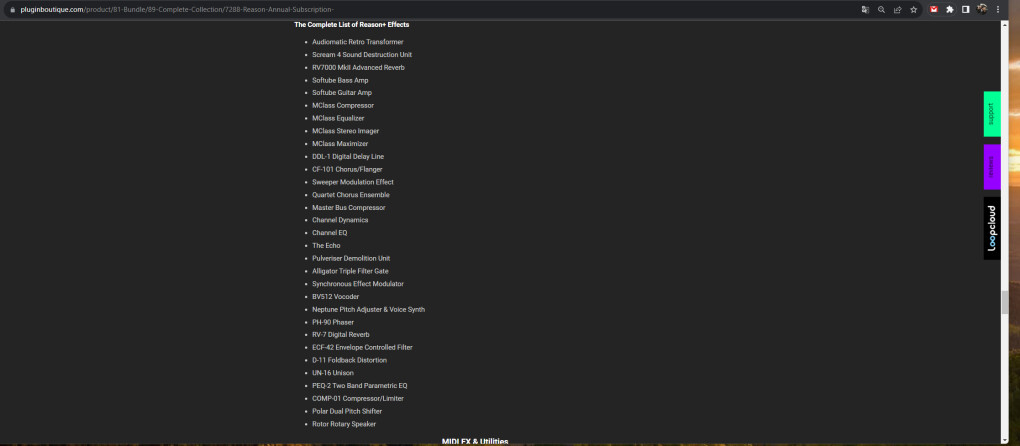Click 'RV7000 MkII Advanced Reverb' item
Viewport: 1020px width, 446px height.
coord(358,68)
